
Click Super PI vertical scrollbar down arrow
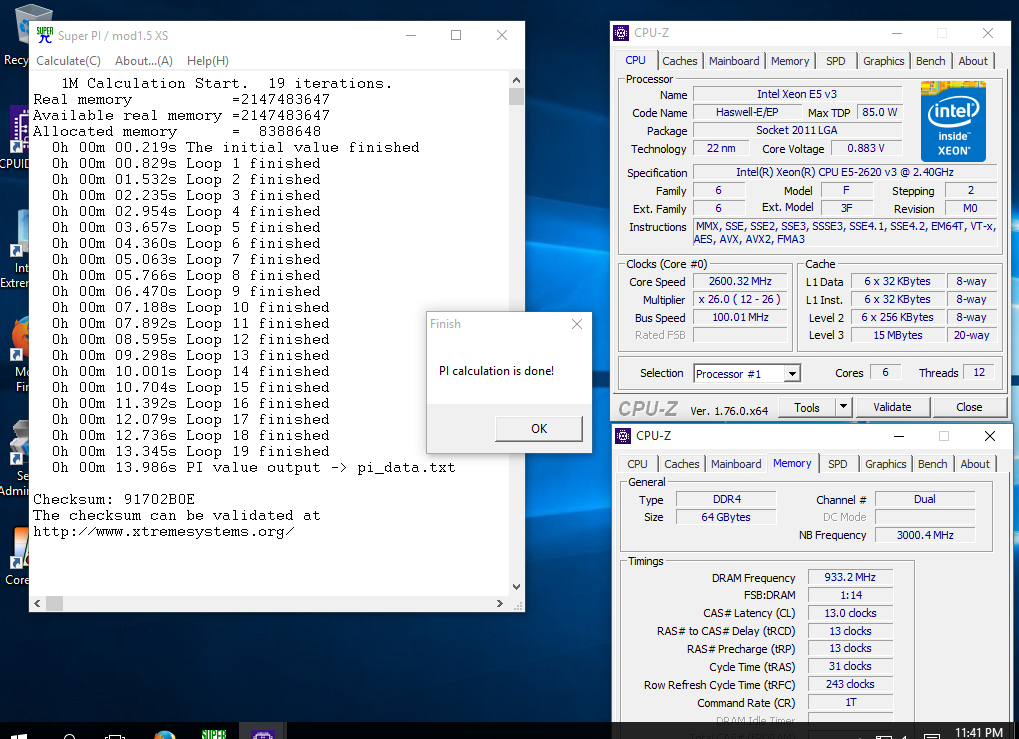point(516,586)
